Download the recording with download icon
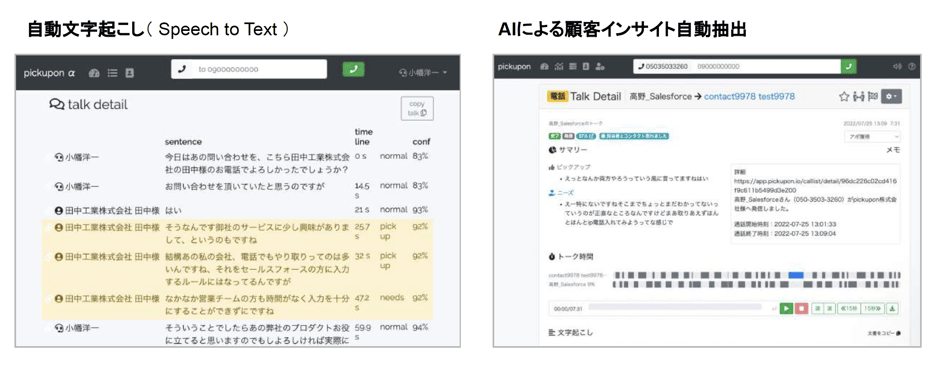Viewport: 945px width, 365px height. (893, 308)
